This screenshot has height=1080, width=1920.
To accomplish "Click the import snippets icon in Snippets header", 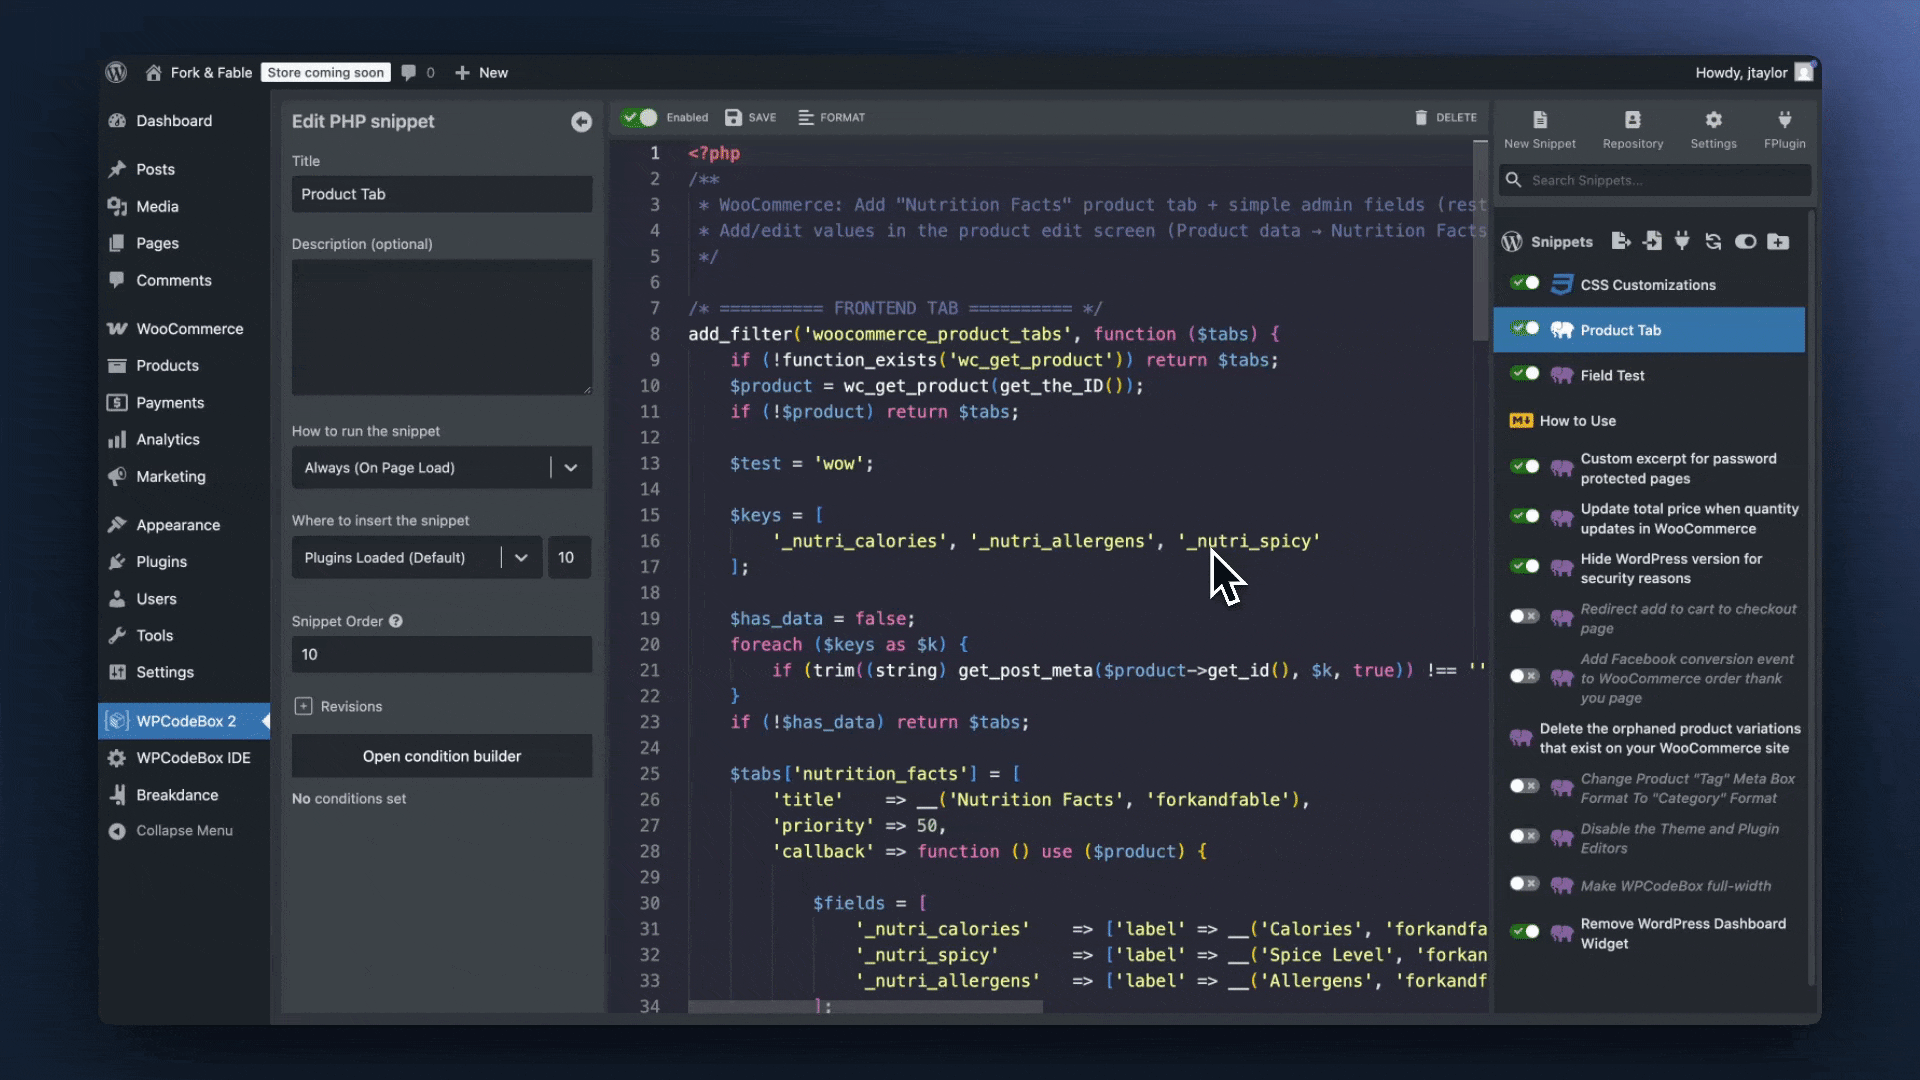I will [1652, 241].
